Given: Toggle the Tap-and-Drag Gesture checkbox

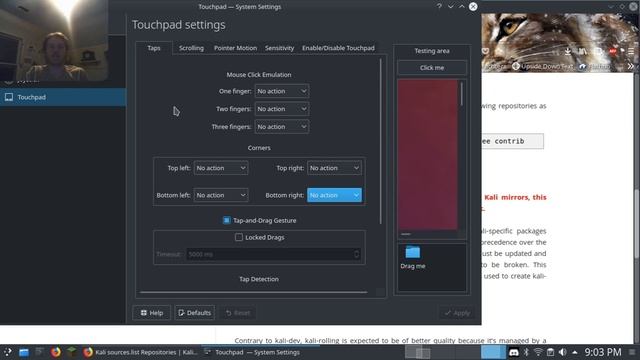Looking at the screenshot, I should 227,220.
